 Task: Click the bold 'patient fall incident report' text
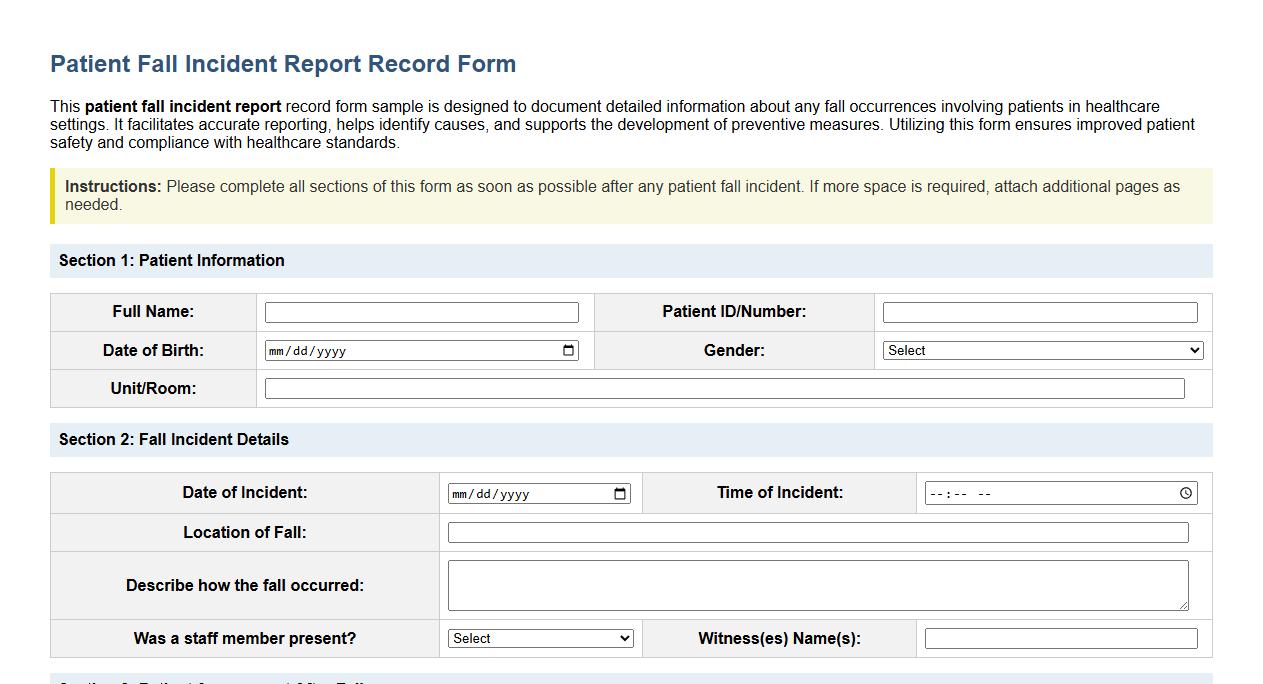tap(185, 106)
